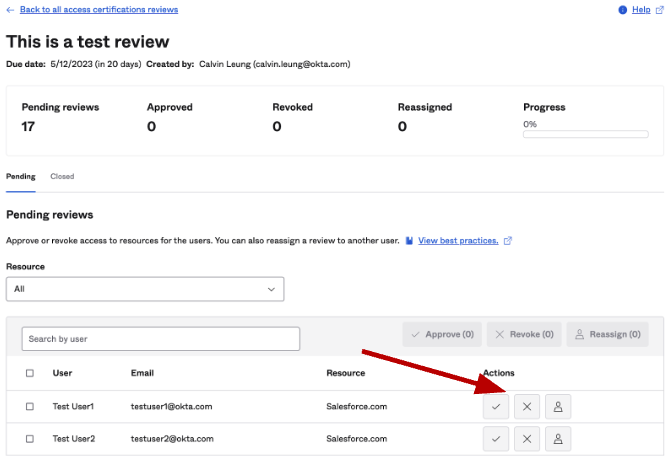Click the Search by user field
669x459 pixels.
(x=160, y=339)
